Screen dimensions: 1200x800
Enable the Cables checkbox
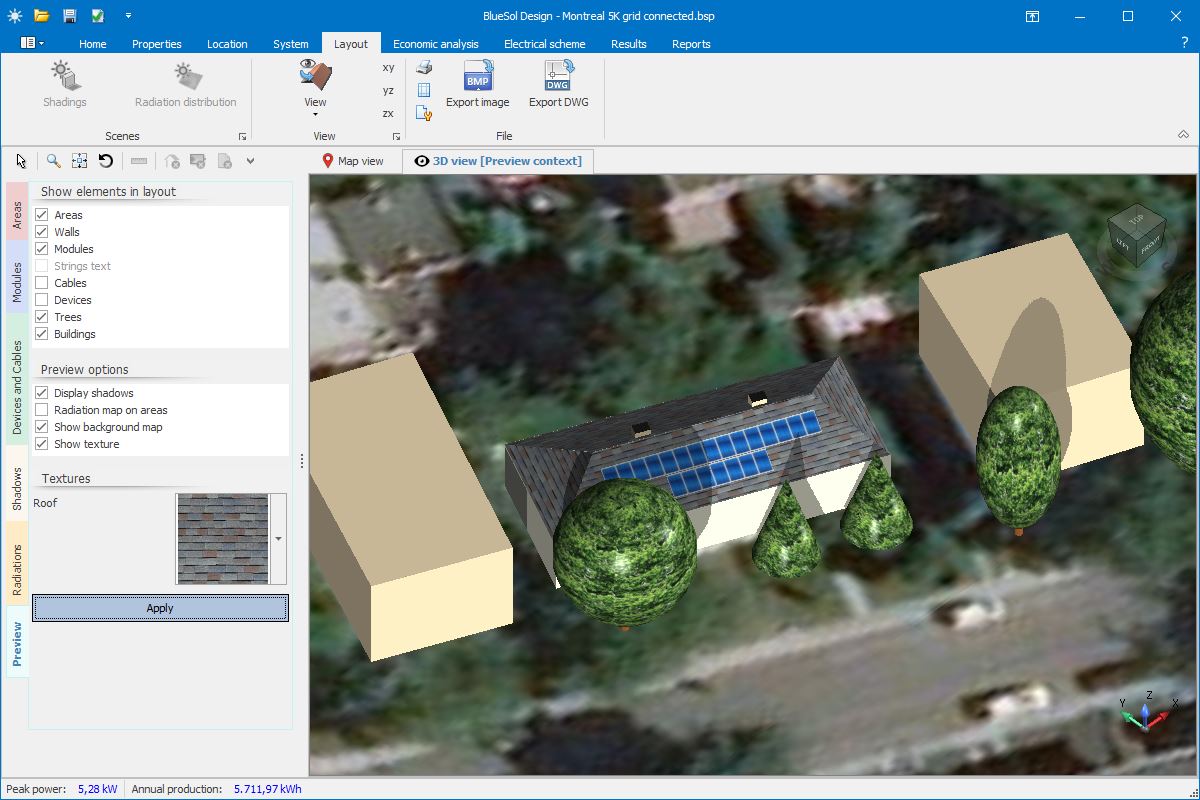click(x=42, y=283)
